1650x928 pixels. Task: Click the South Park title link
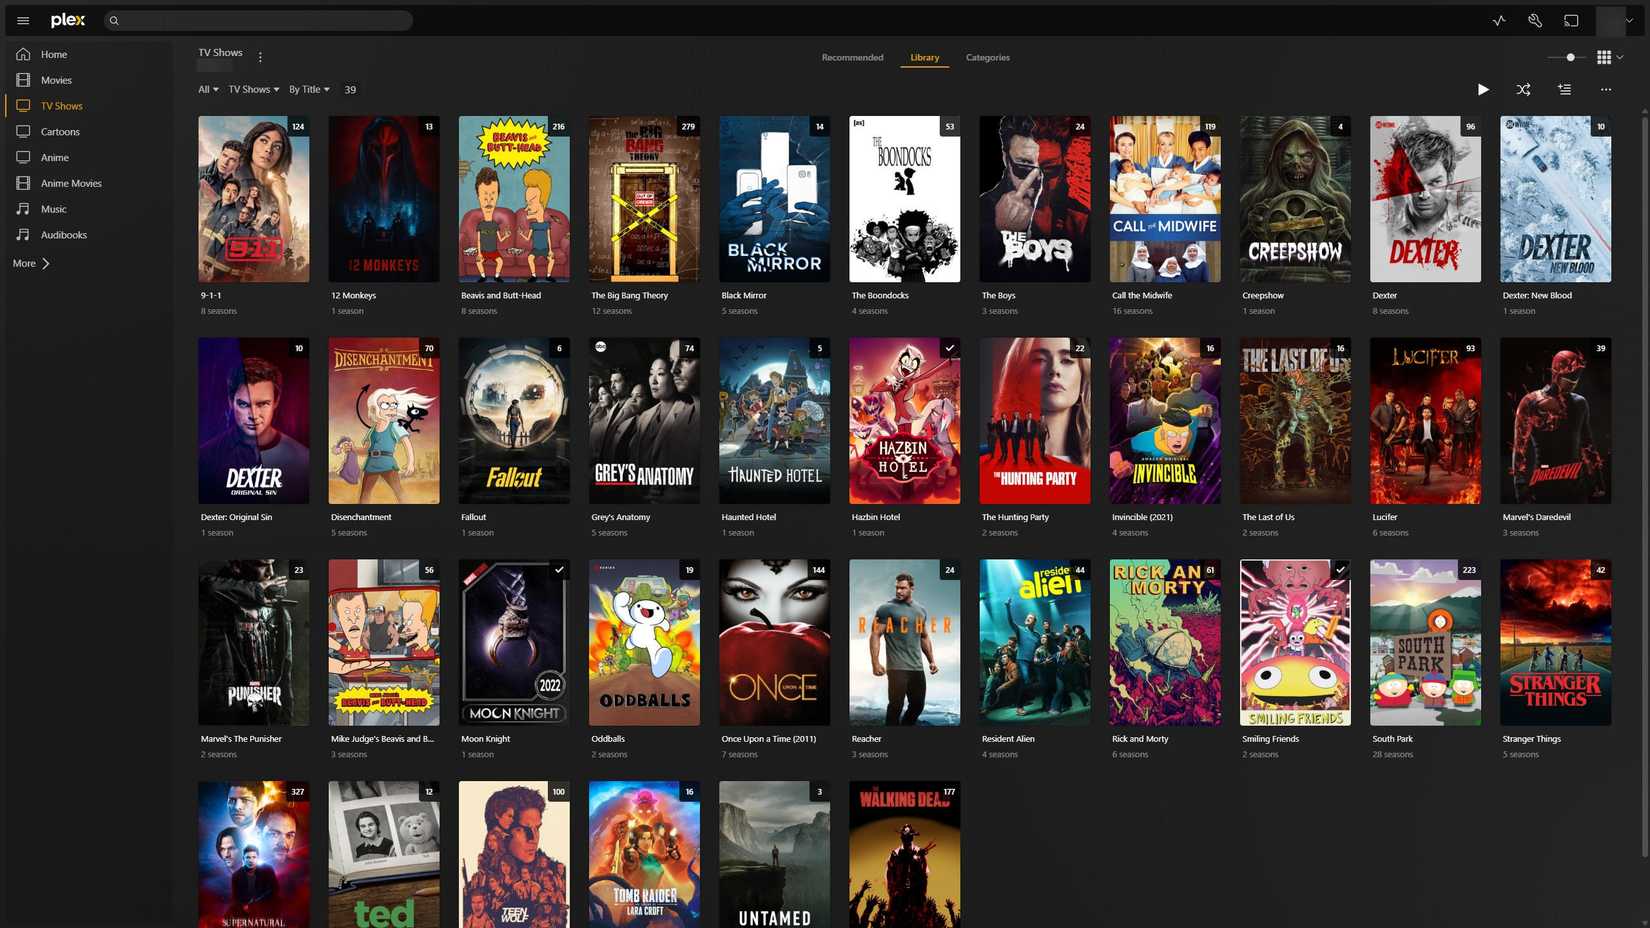[x=1391, y=740]
